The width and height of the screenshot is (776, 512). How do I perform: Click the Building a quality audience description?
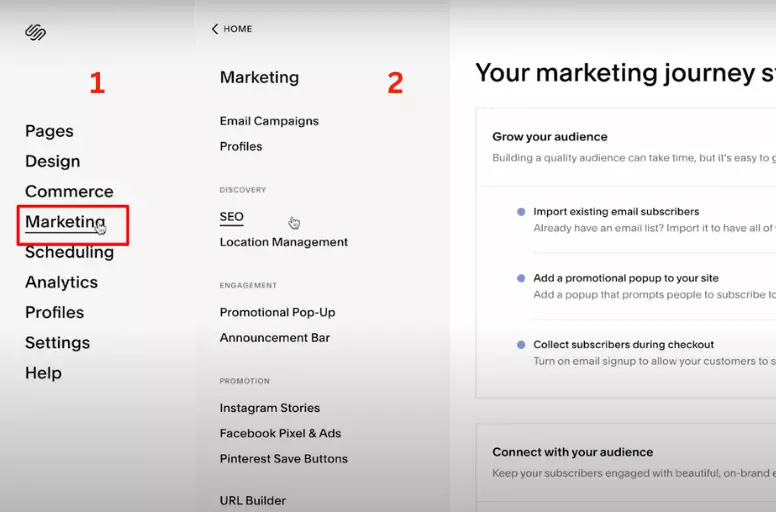pos(634,158)
